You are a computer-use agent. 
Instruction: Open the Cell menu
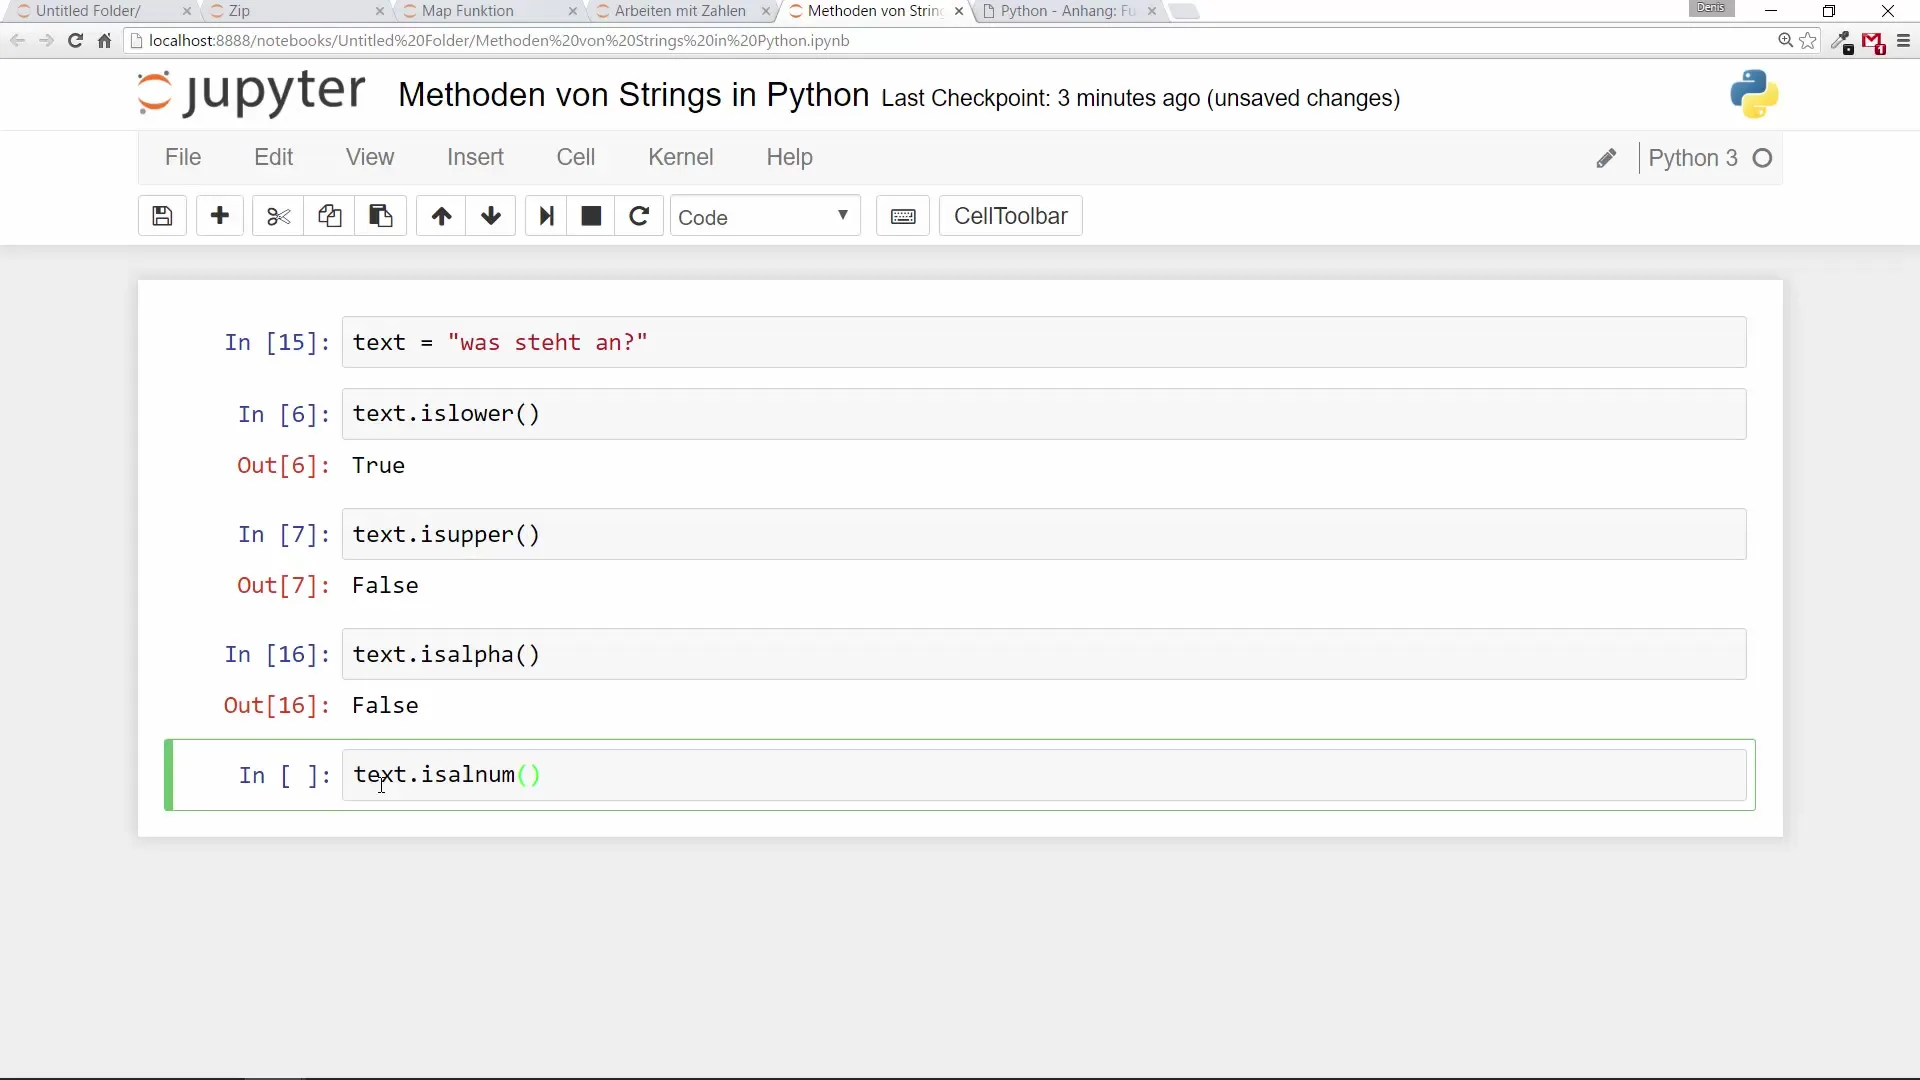click(575, 157)
